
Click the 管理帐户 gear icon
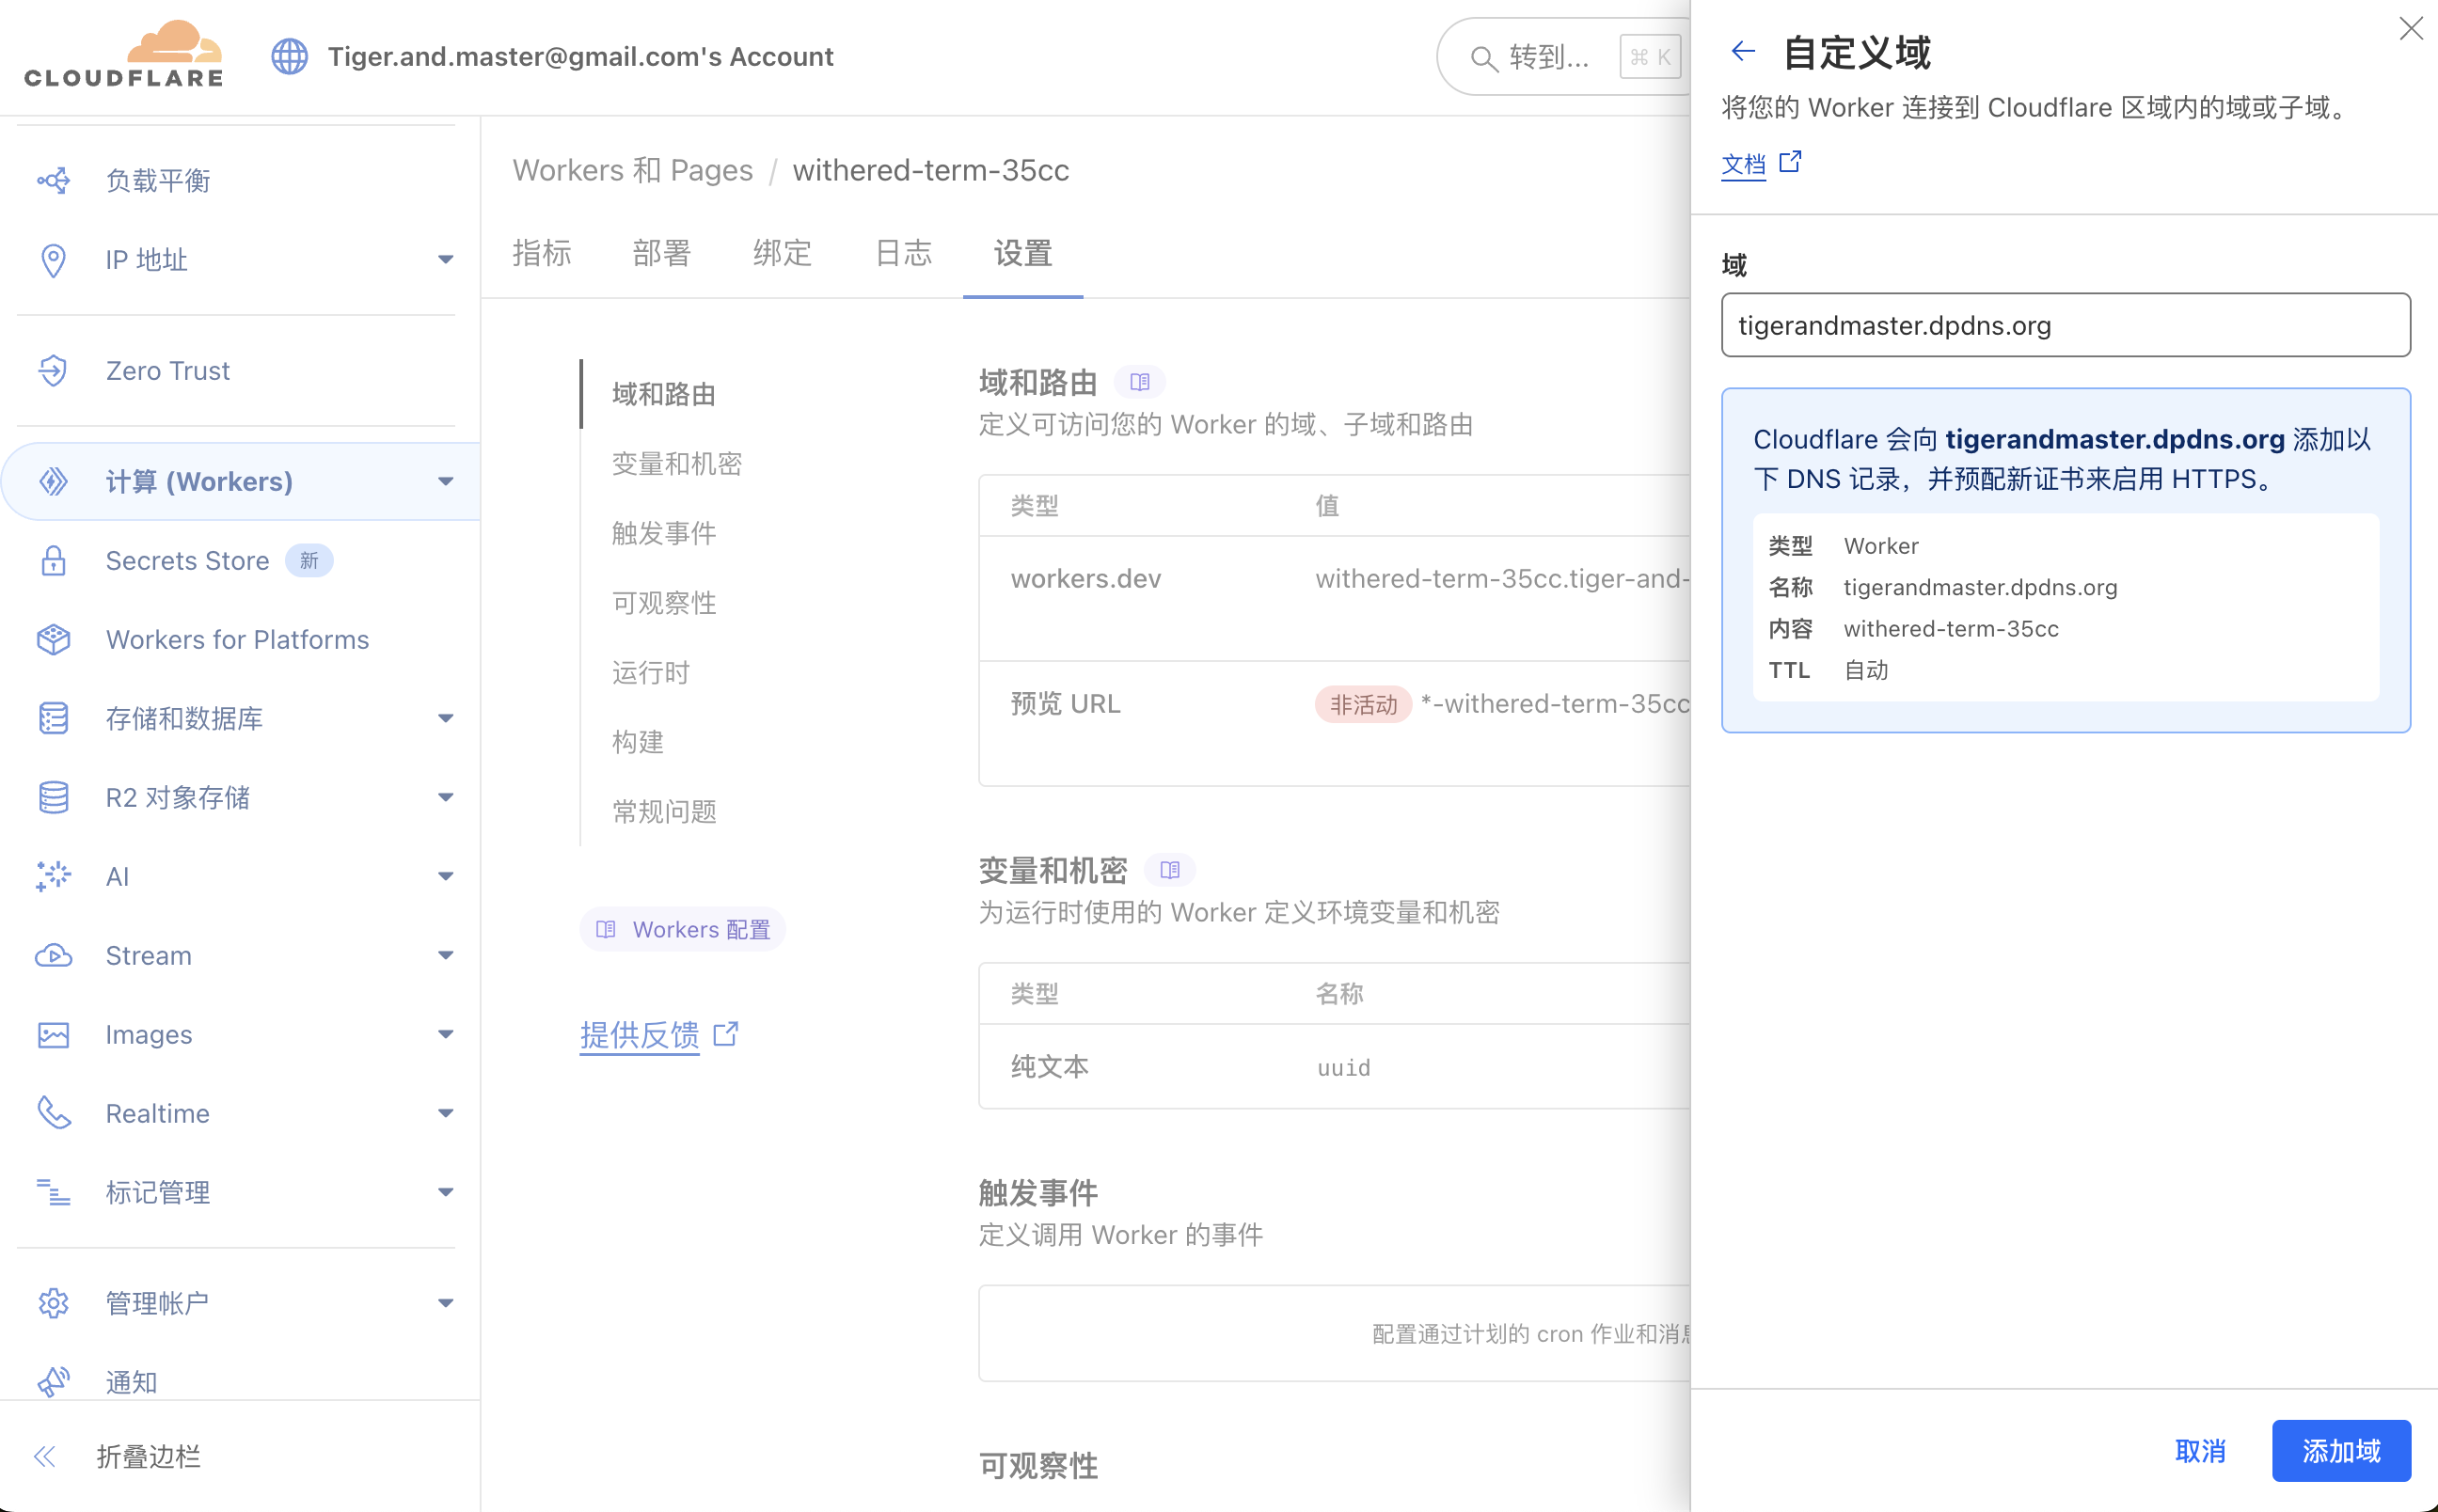pos(53,1303)
